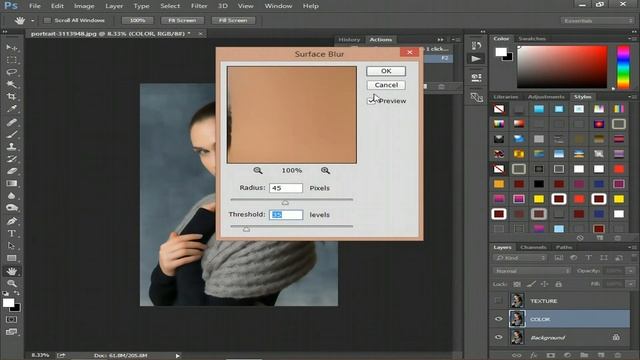Select the Horizontal Type tool
The width and height of the screenshot is (640, 360).
coord(11,233)
